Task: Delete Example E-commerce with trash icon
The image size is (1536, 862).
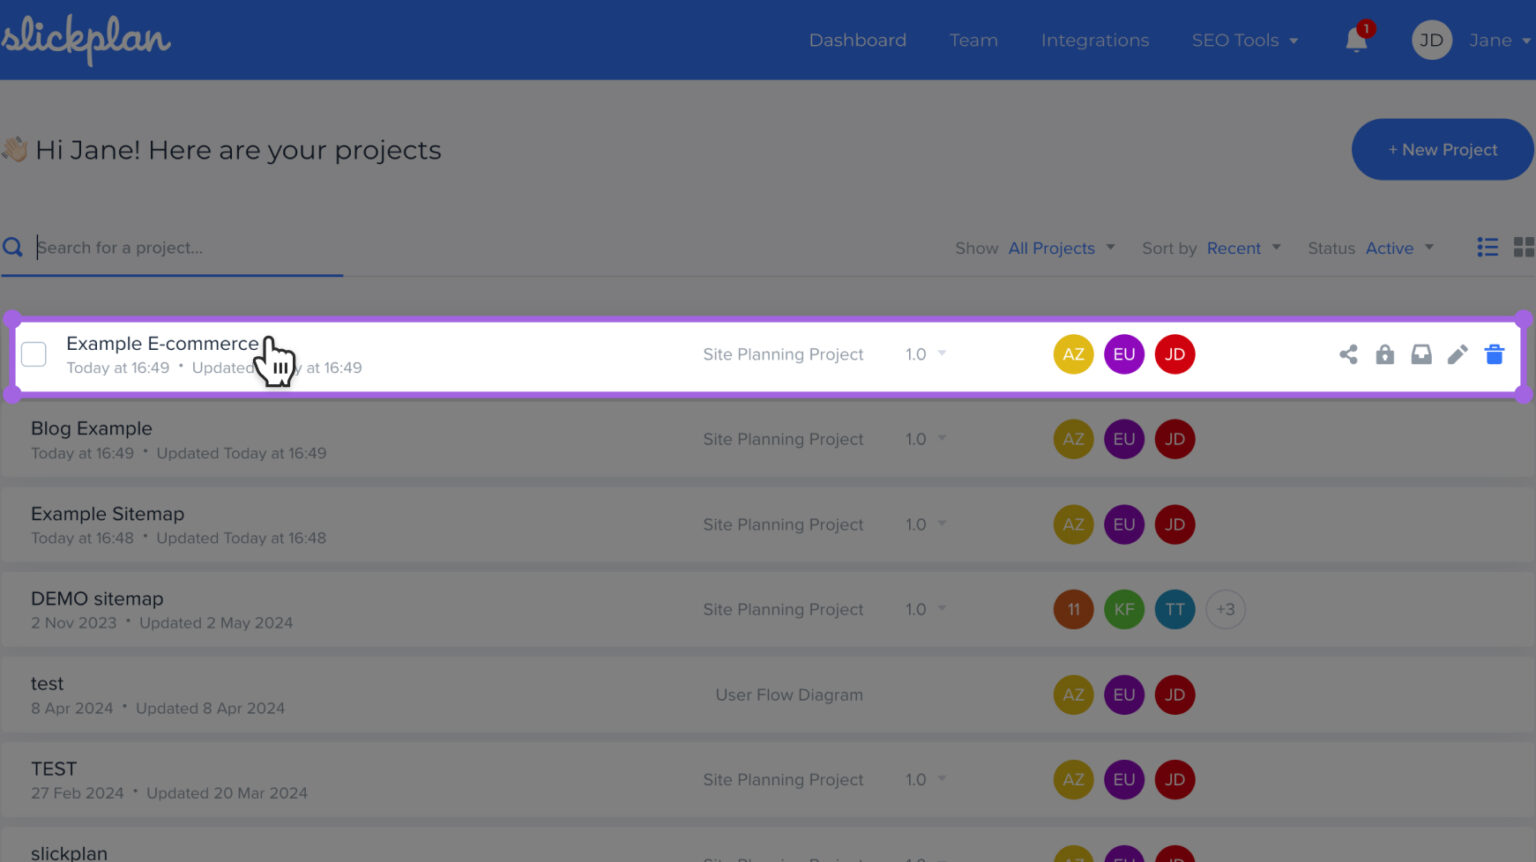Action: 1494,354
